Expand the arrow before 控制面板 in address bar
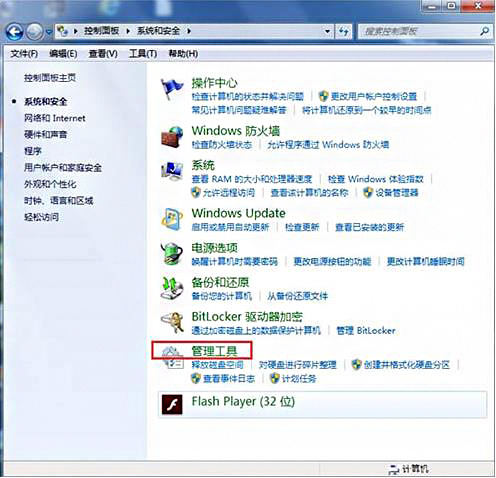 click(76, 31)
